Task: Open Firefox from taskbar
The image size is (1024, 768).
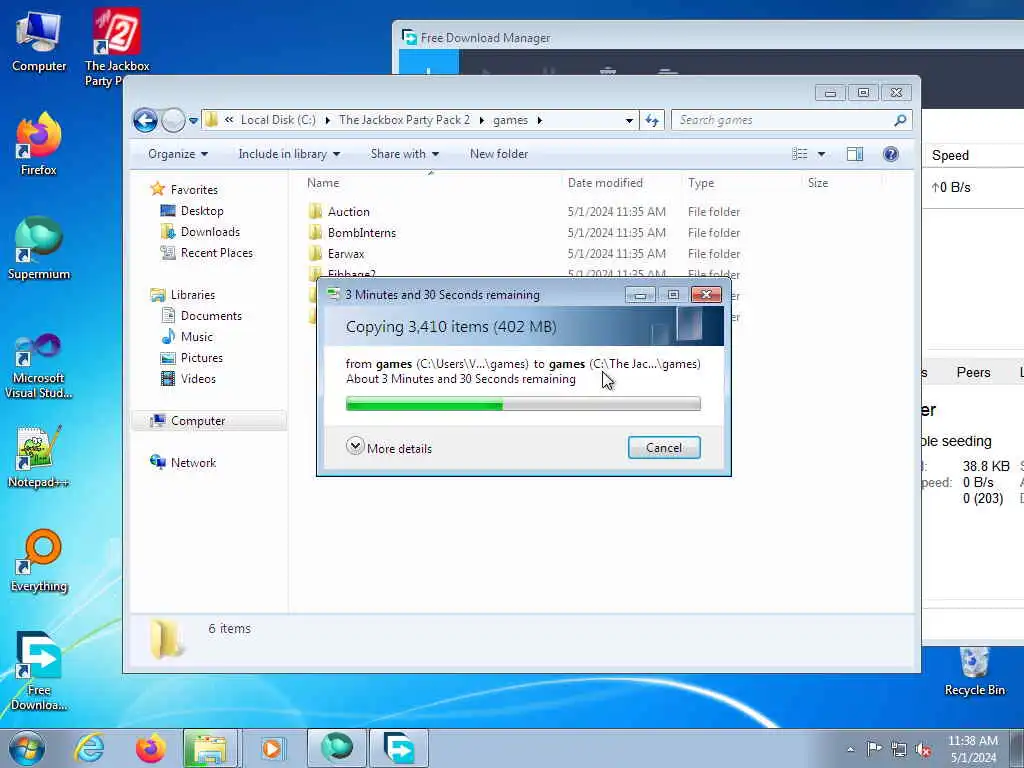Action: [x=150, y=748]
